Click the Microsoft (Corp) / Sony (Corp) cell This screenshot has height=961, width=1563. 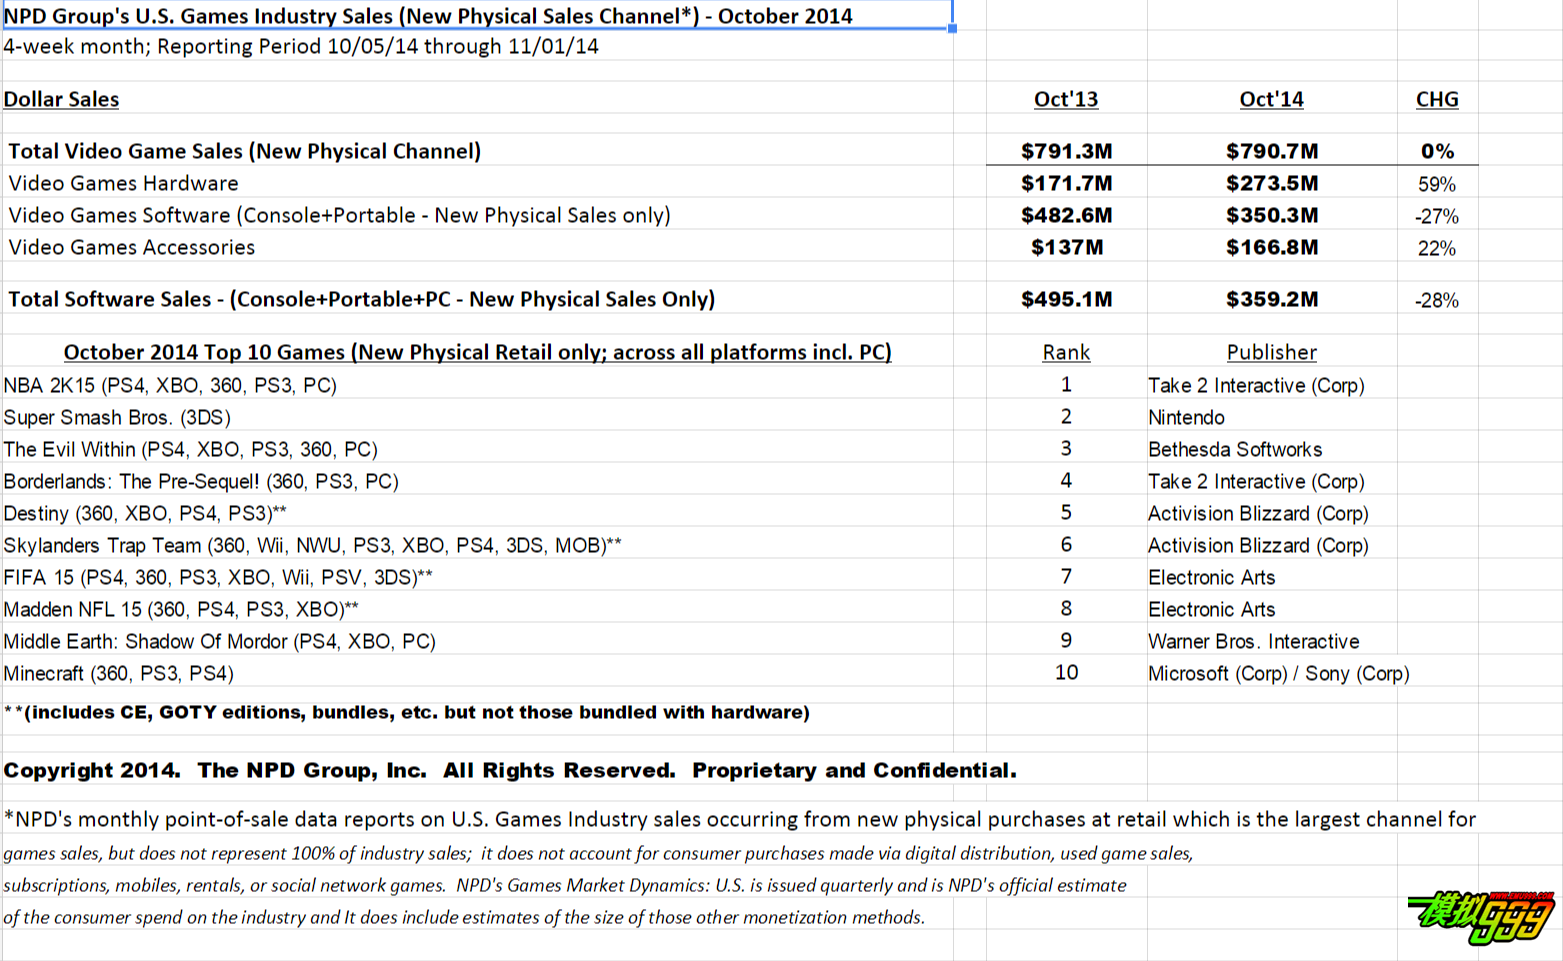1278,673
